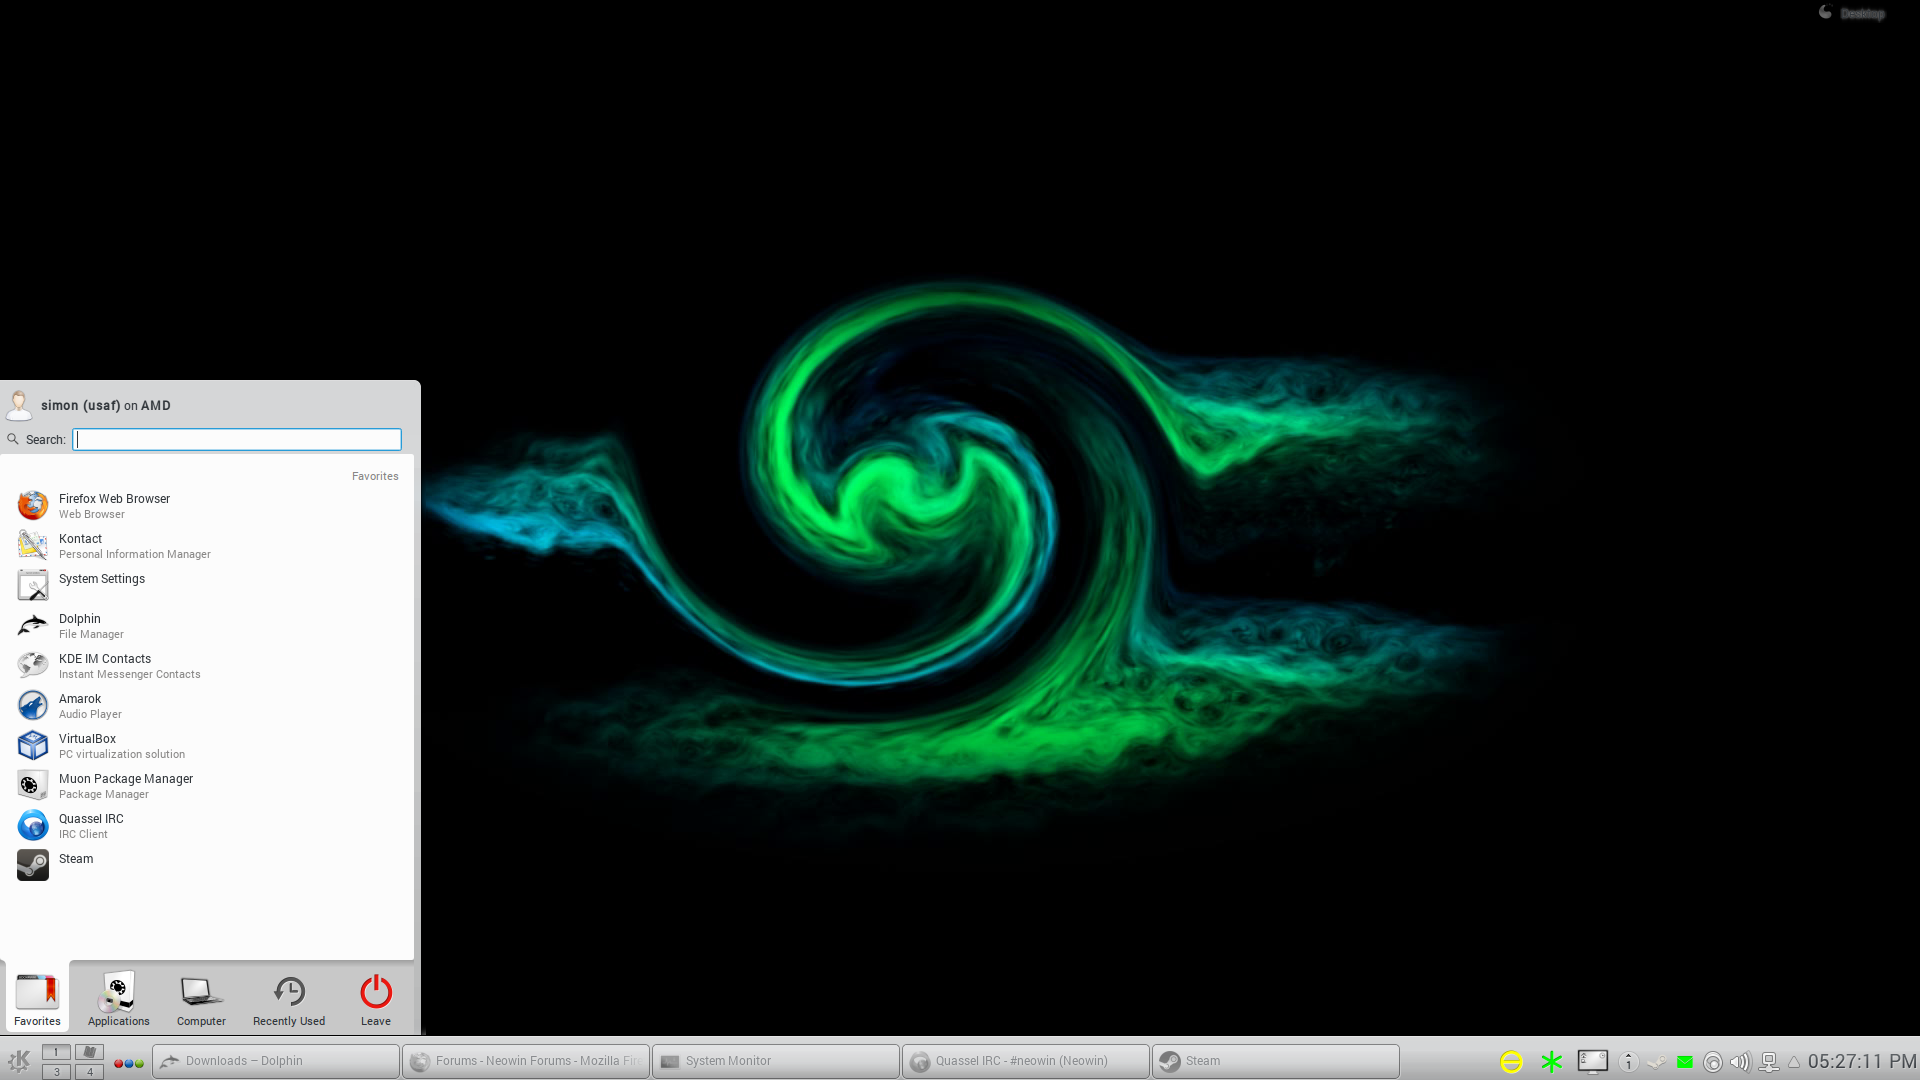Click the Leave power button
This screenshot has width=1920, height=1080.
pos(376,998)
